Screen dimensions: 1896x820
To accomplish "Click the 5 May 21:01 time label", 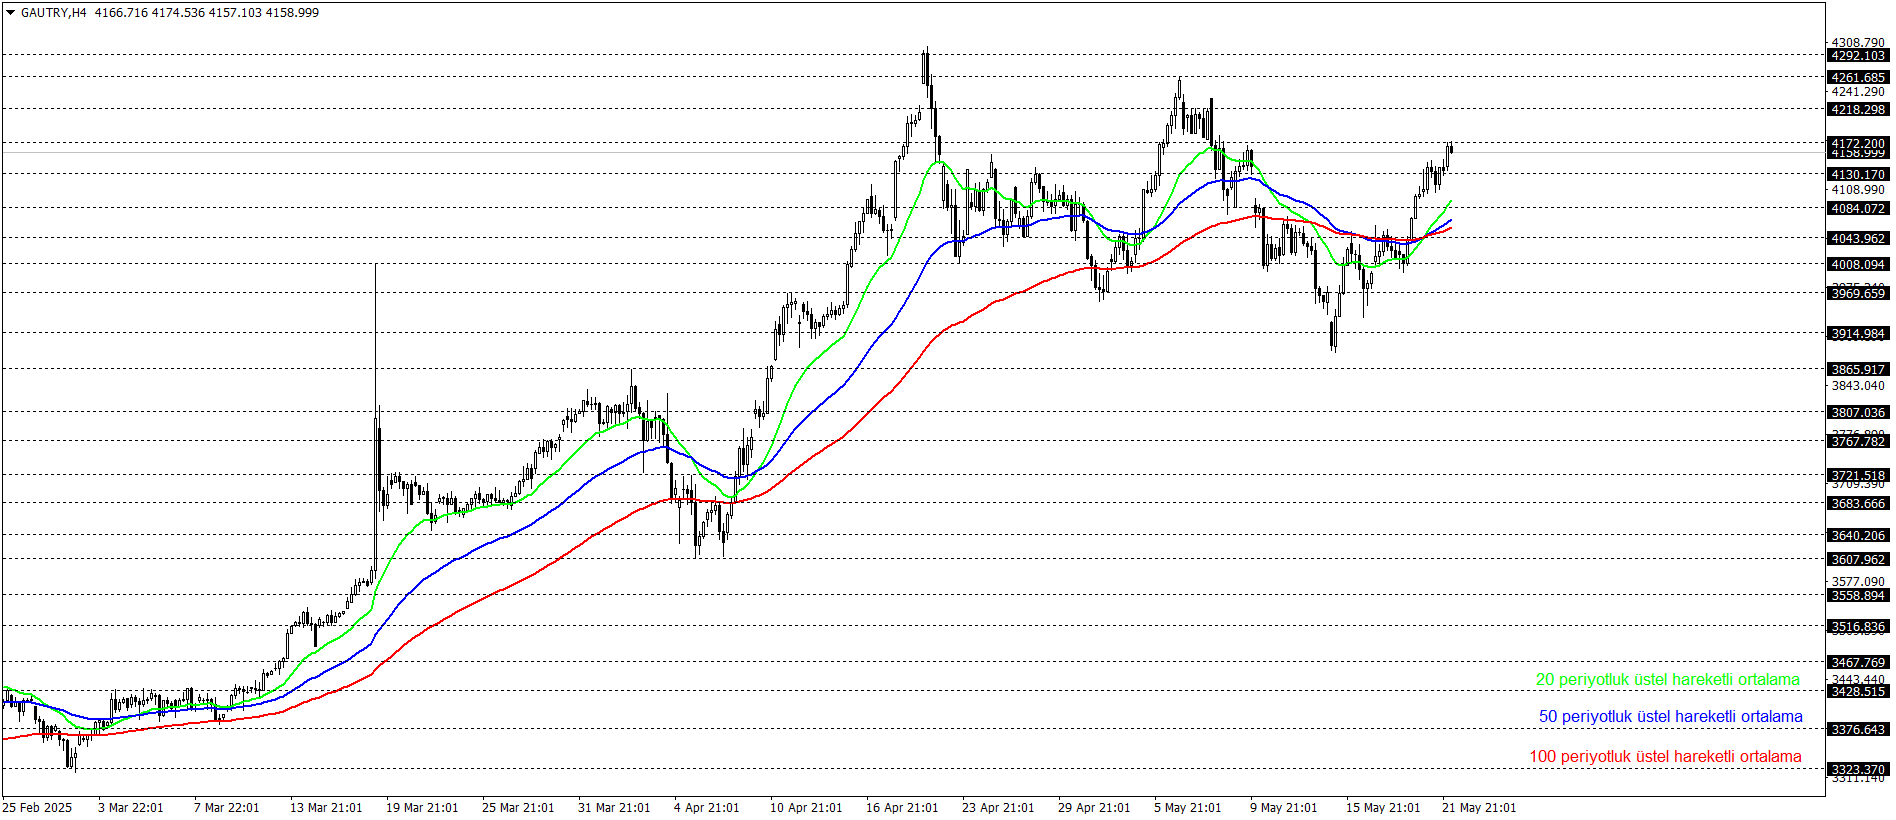I will point(1187,808).
